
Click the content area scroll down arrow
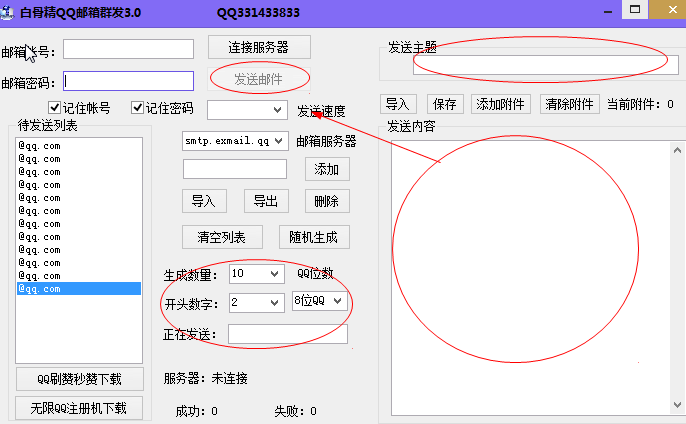tap(677, 405)
